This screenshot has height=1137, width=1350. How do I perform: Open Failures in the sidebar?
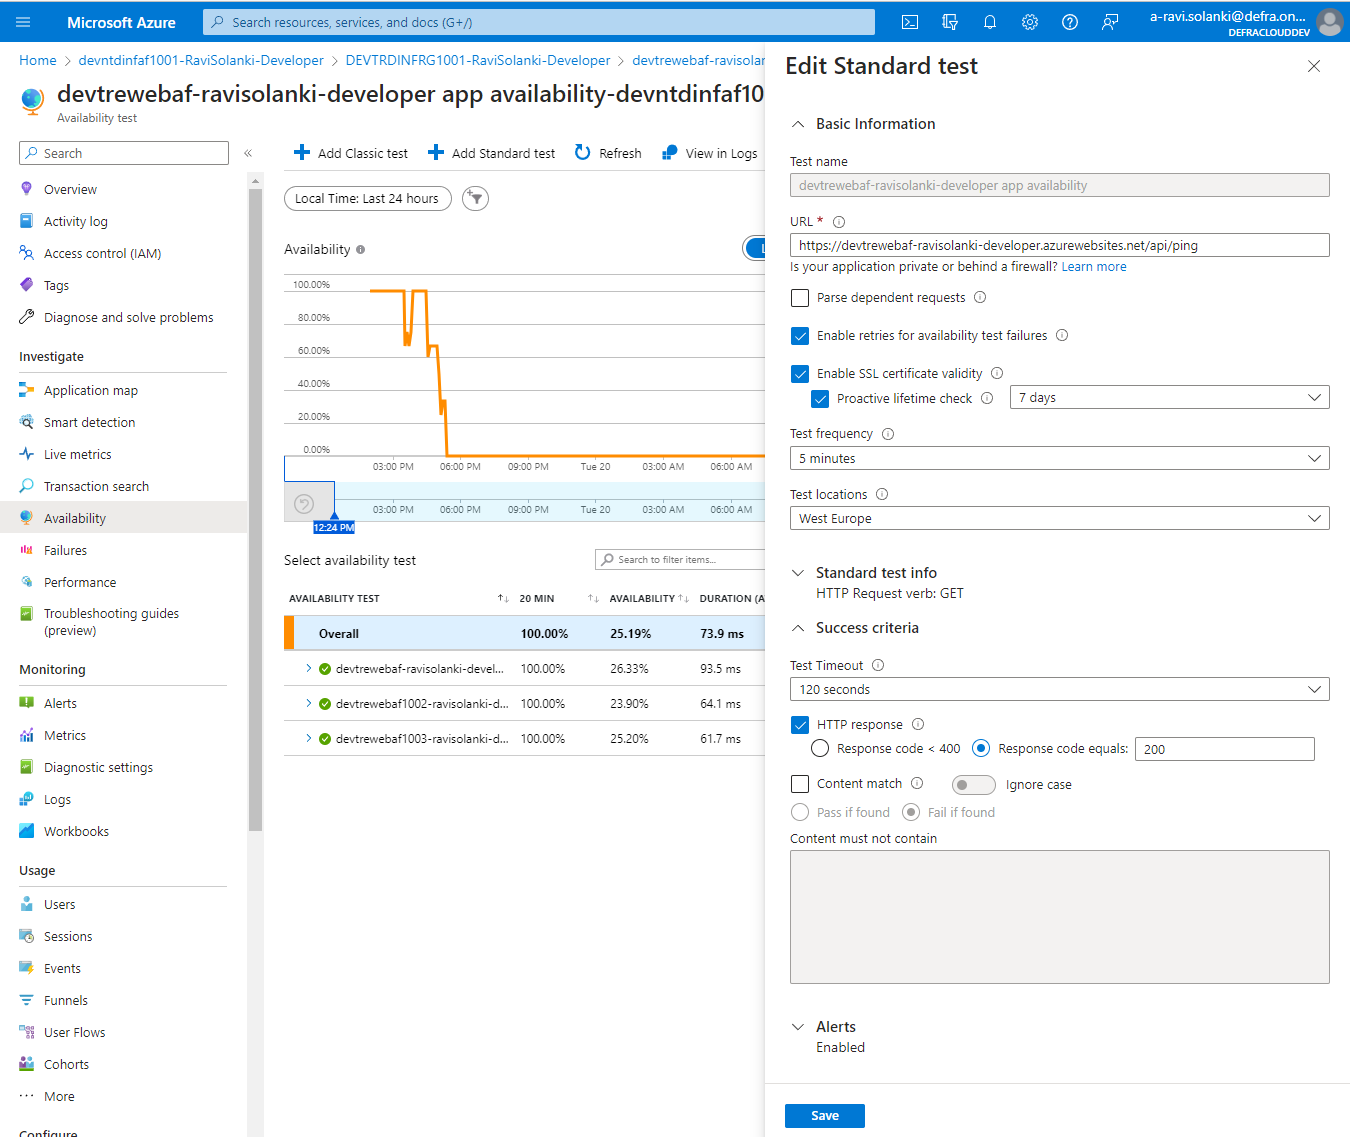65,550
